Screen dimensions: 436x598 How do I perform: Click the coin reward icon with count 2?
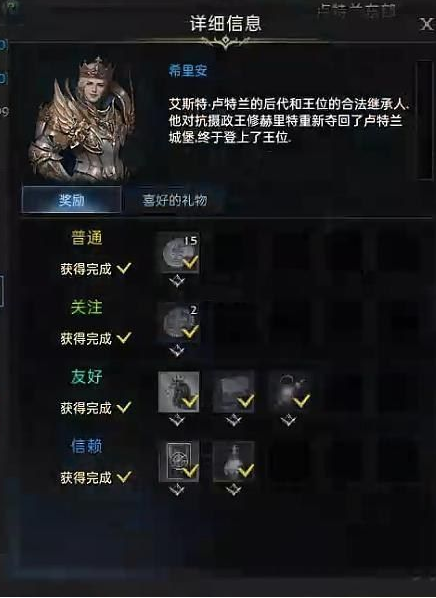(179, 322)
